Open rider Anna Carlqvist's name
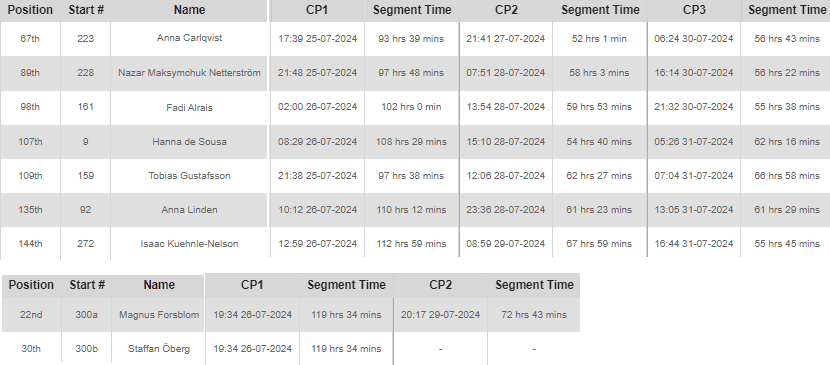Viewport: 830px width, 365px height. click(x=190, y=38)
